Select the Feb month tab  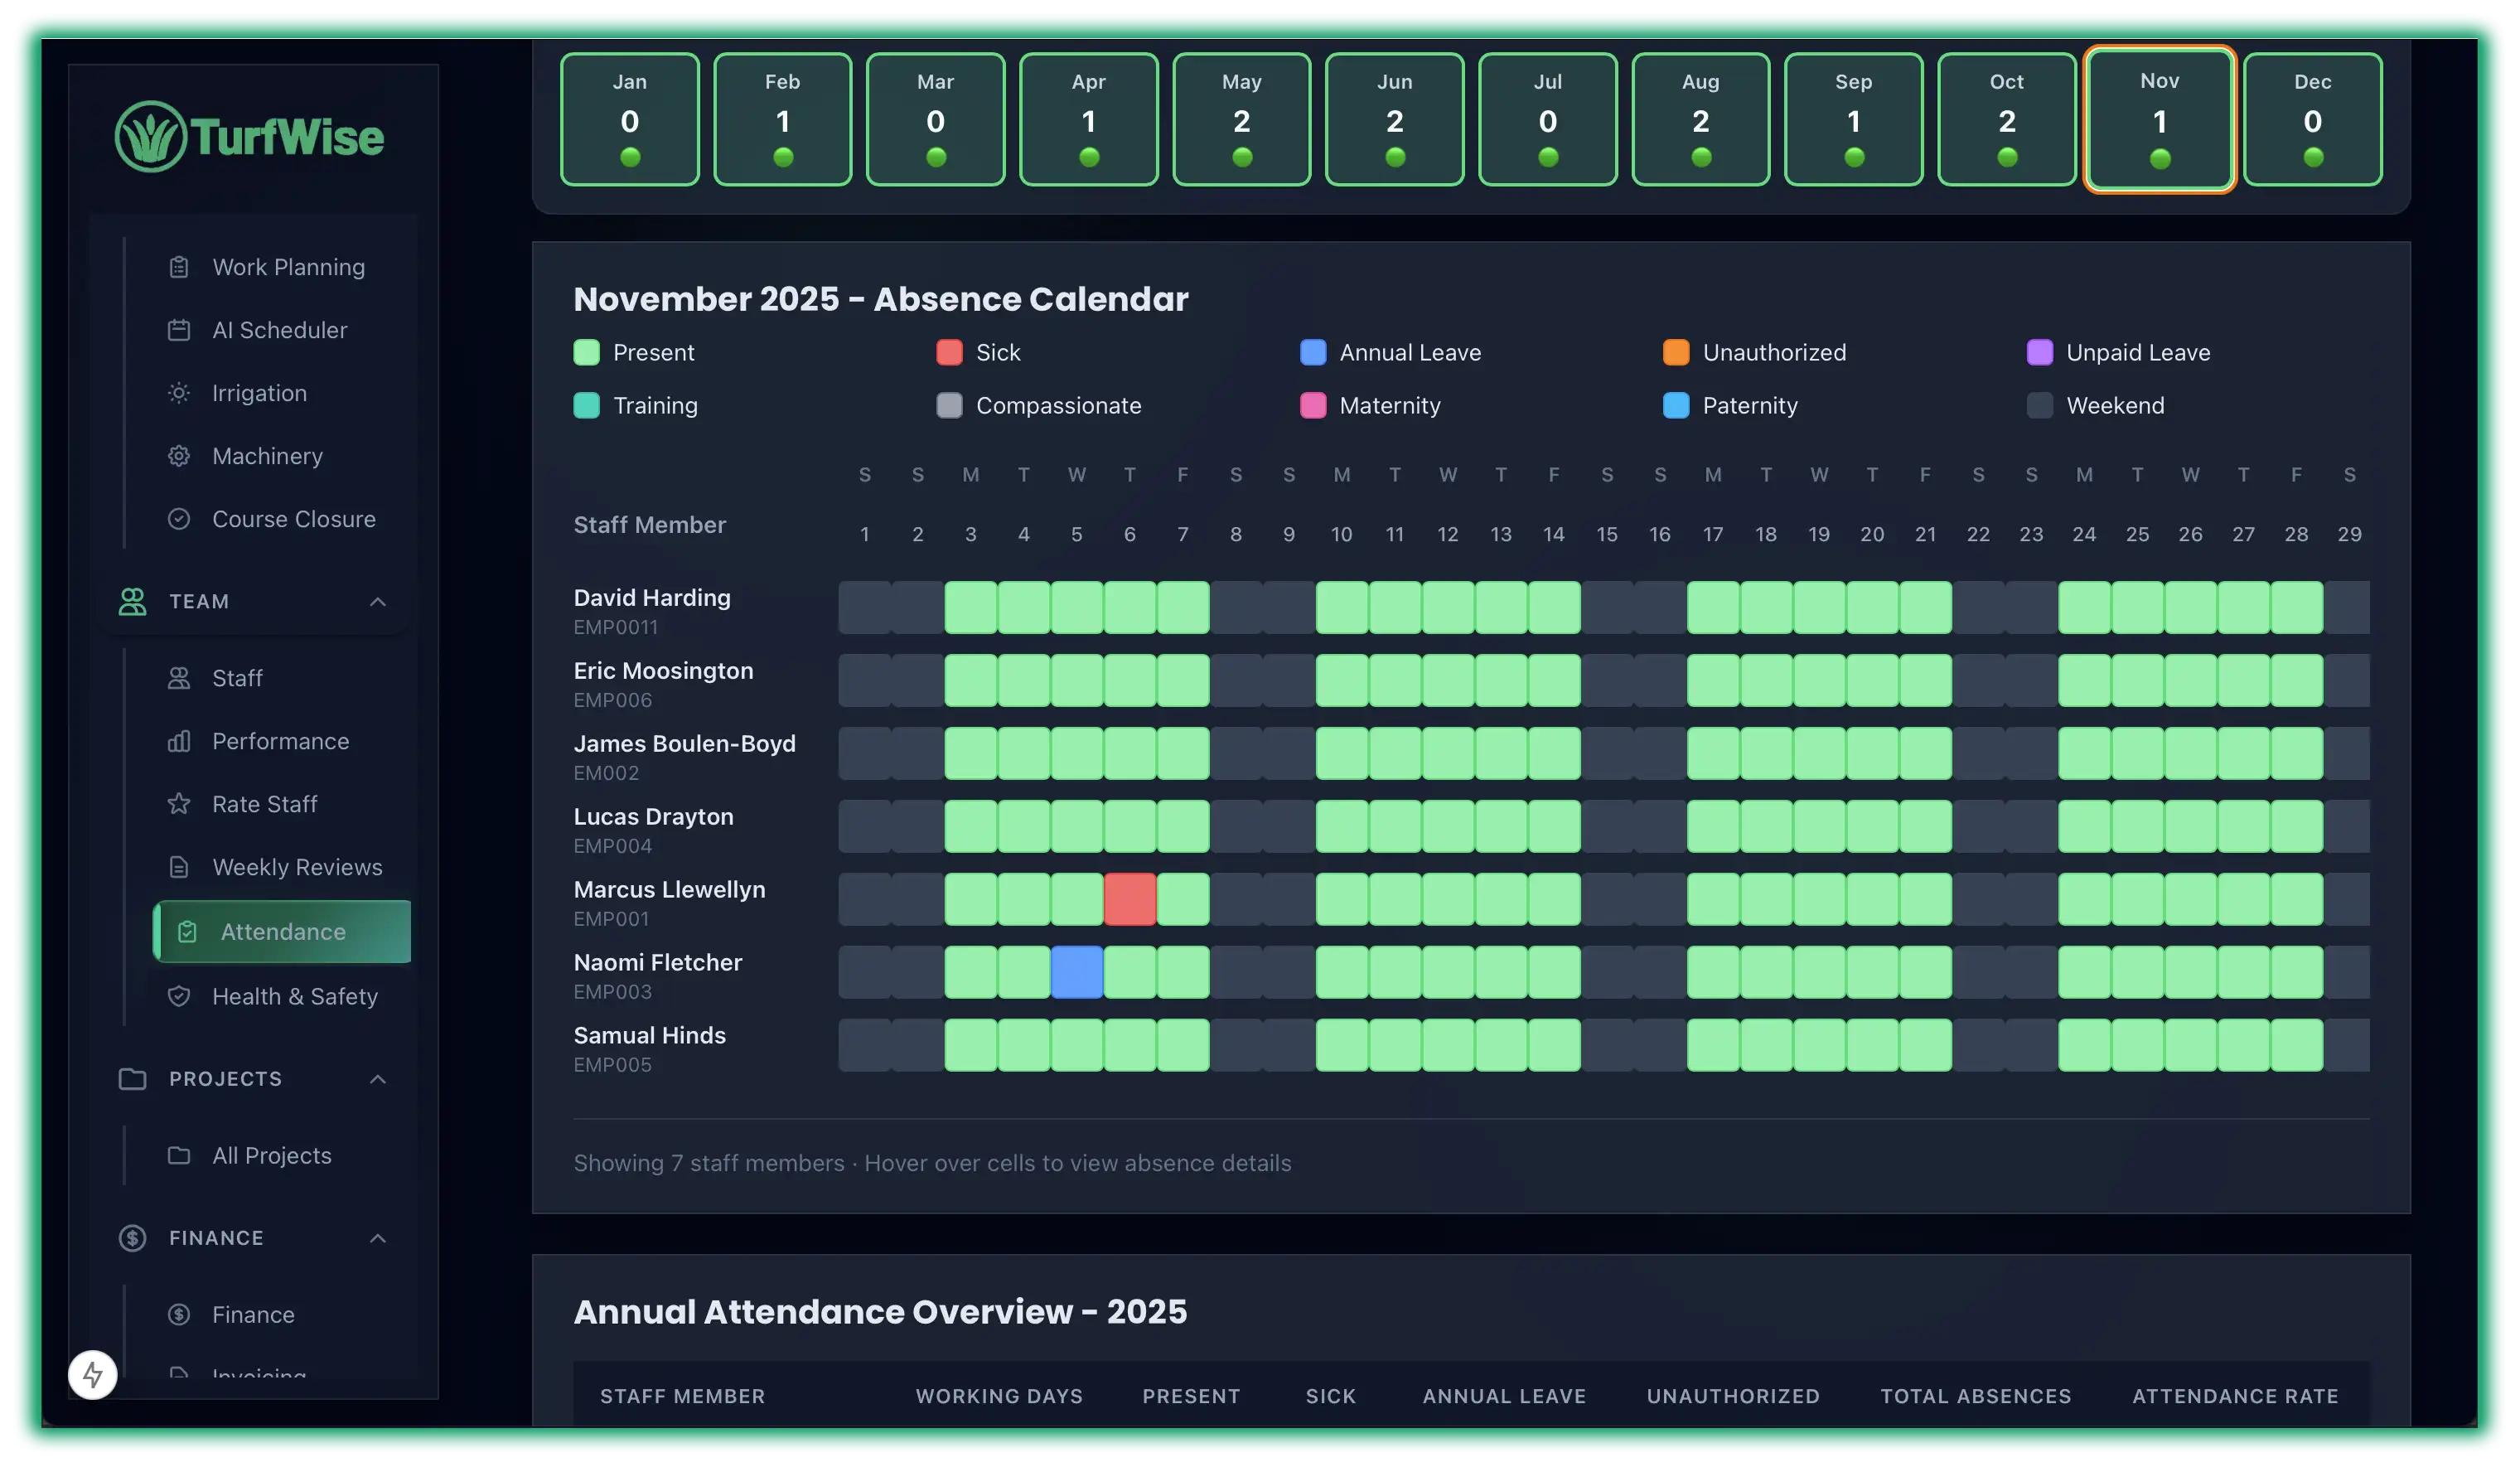pos(783,119)
